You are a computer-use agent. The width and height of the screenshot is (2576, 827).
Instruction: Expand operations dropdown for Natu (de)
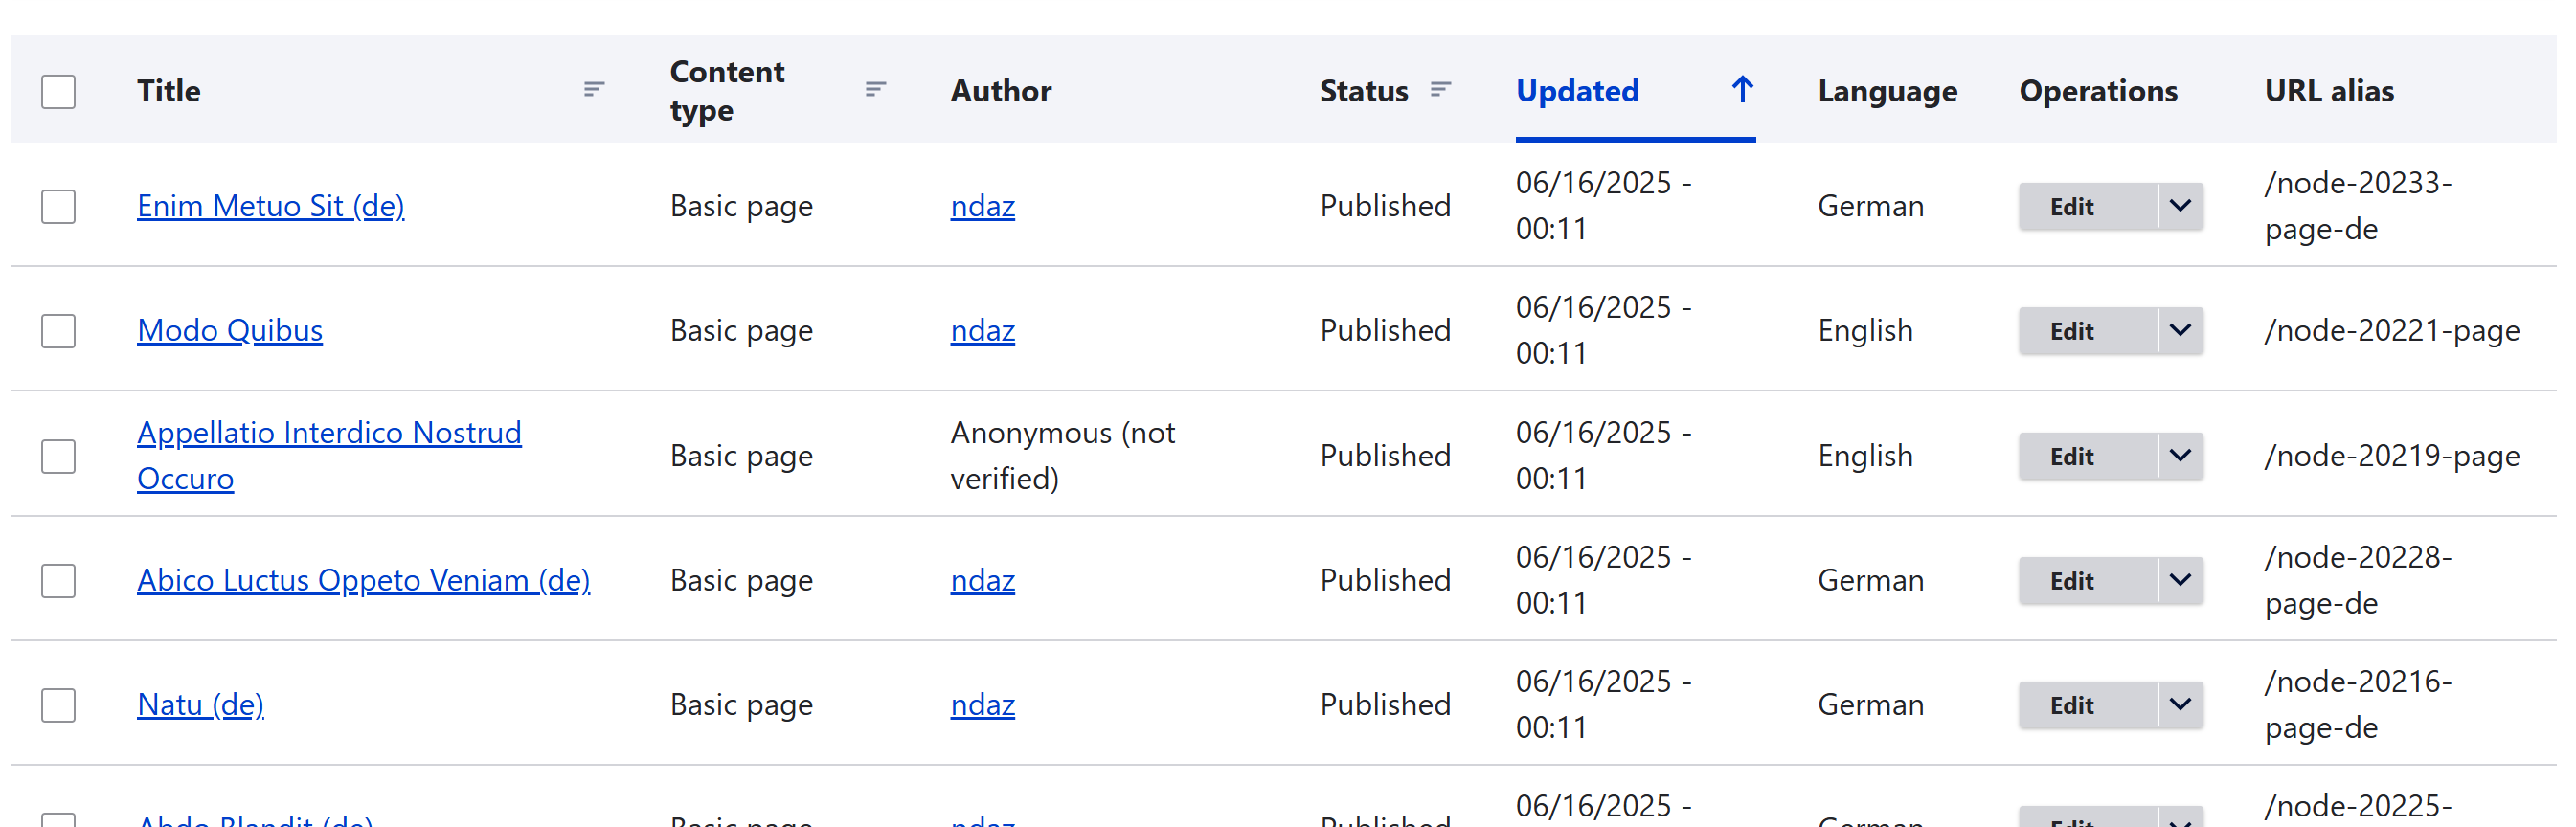point(2180,705)
